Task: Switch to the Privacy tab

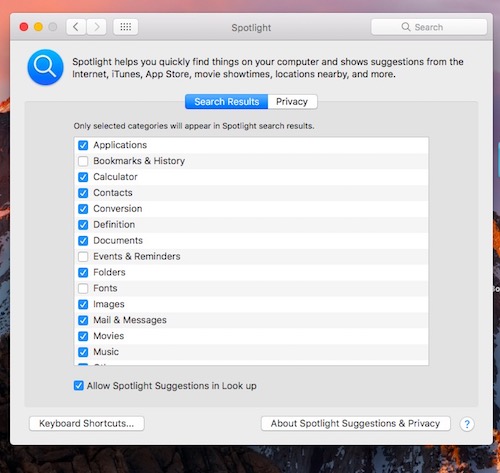Action: tap(292, 102)
